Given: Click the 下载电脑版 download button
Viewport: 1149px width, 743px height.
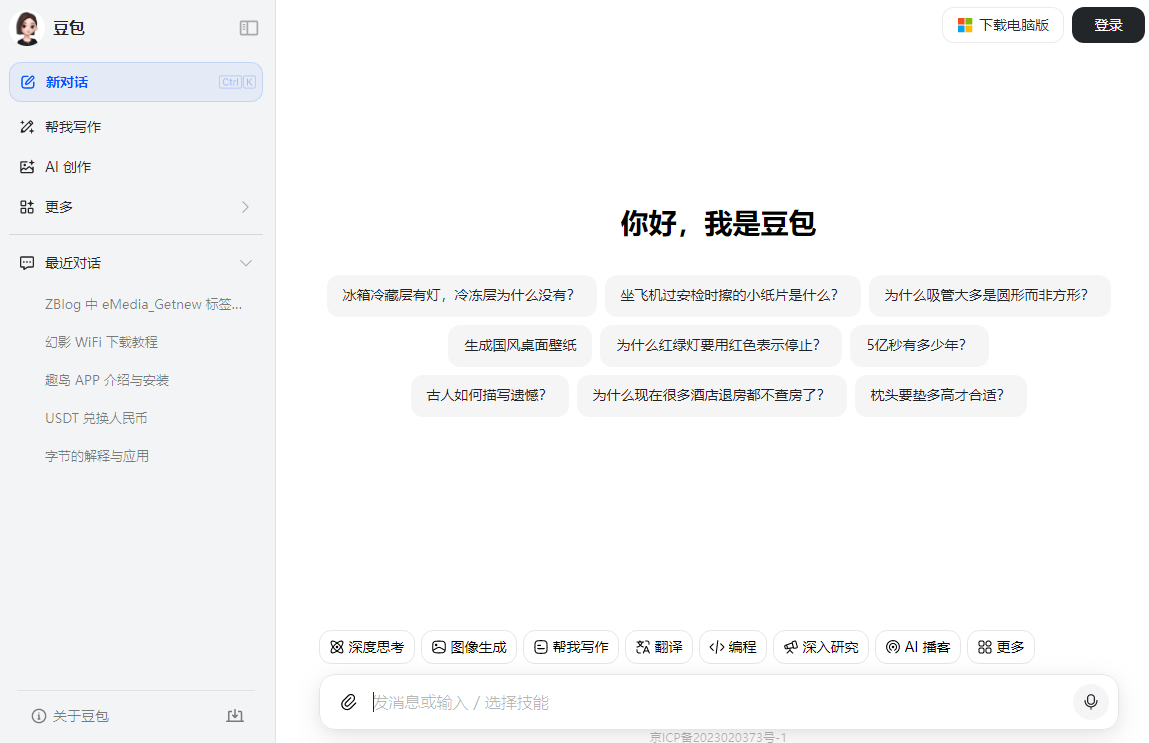Looking at the screenshot, I should tap(1002, 25).
